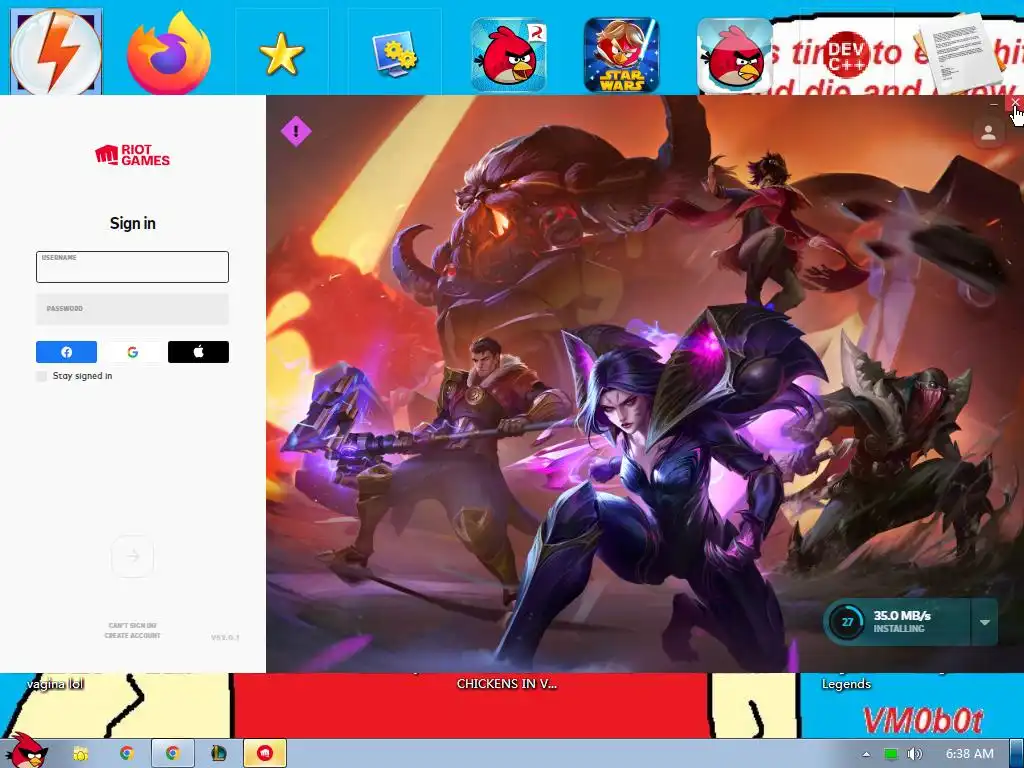This screenshot has width=1024, height=768.
Task: Select the CHICKENS IN V... desktop label
Action: coord(507,684)
